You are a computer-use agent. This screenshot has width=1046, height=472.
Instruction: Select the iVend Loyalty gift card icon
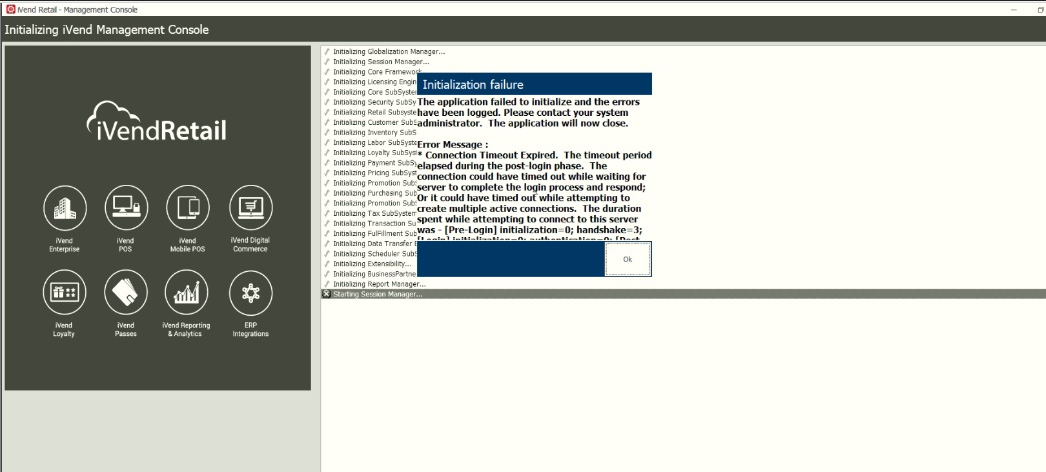(x=64, y=292)
